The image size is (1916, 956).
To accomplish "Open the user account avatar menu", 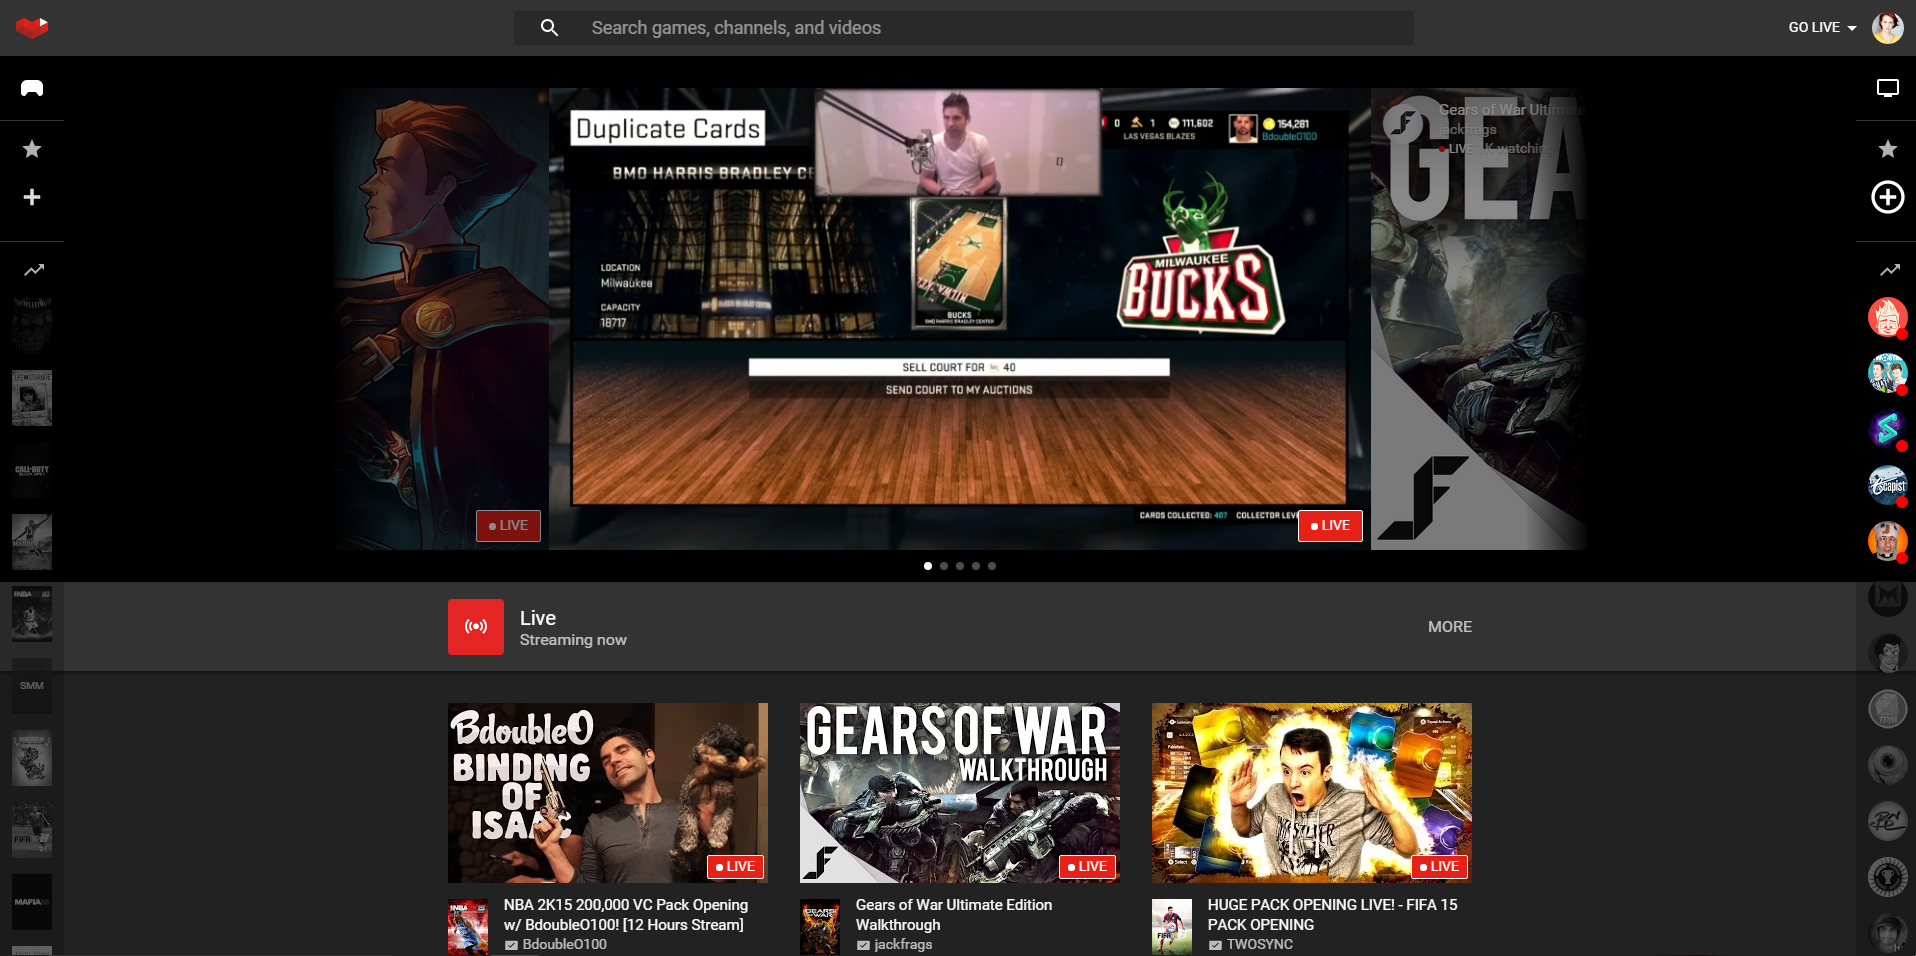I will click(x=1887, y=28).
